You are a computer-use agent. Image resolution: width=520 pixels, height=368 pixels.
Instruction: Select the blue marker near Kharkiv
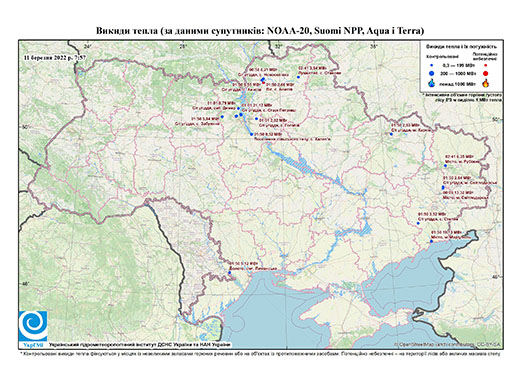click(391, 134)
